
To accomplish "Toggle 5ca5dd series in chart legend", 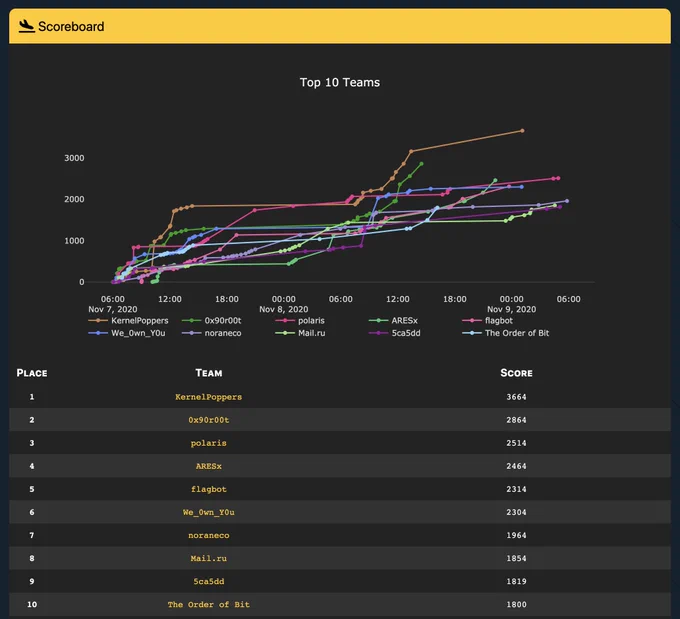I will point(395,333).
